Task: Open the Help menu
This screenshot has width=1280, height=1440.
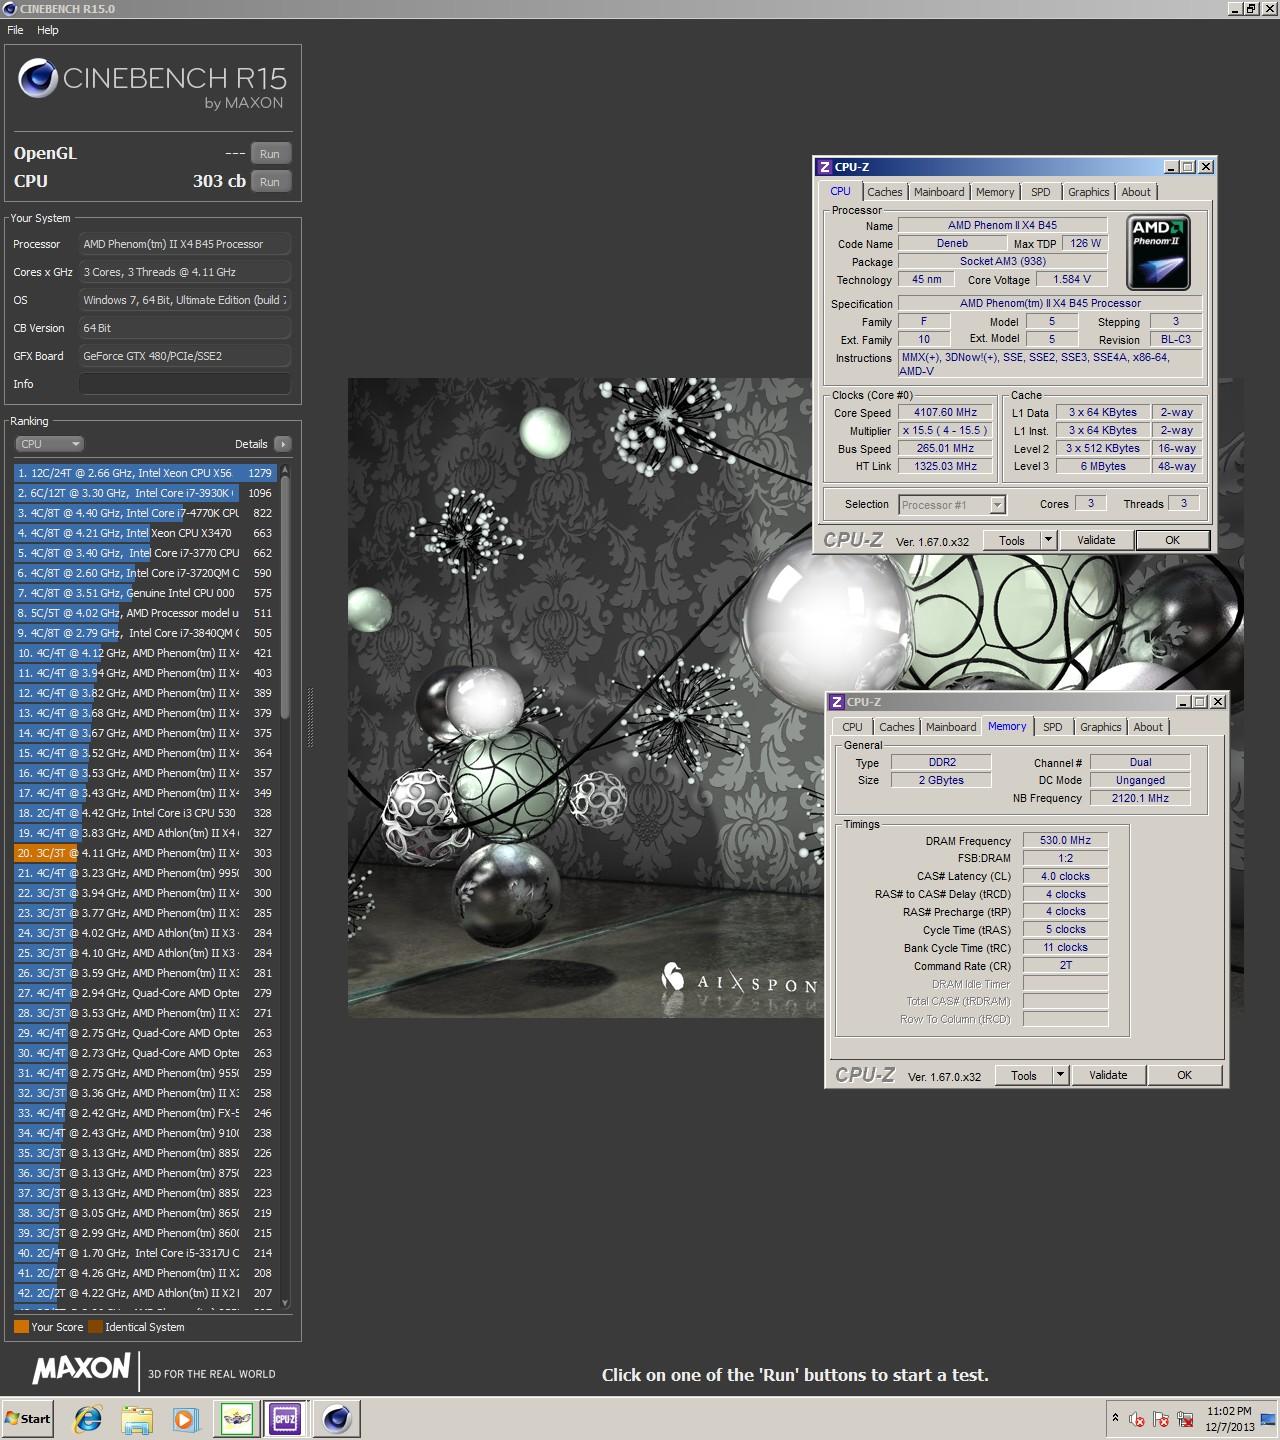Action: click(48, 30)
